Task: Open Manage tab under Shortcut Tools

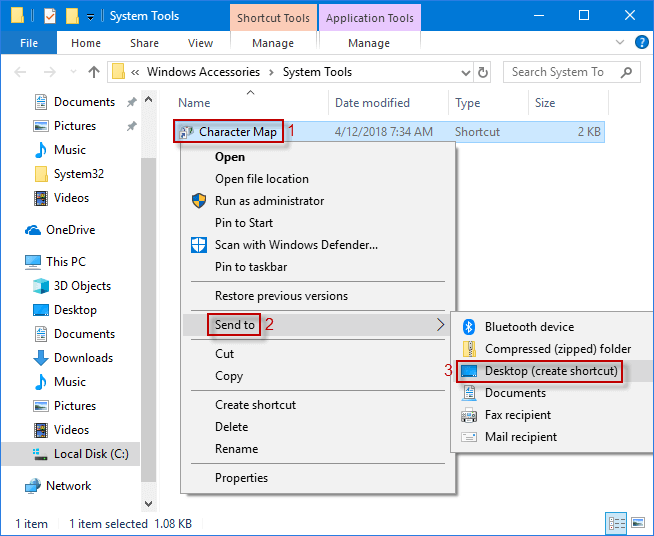Action: tap(273, 43)
